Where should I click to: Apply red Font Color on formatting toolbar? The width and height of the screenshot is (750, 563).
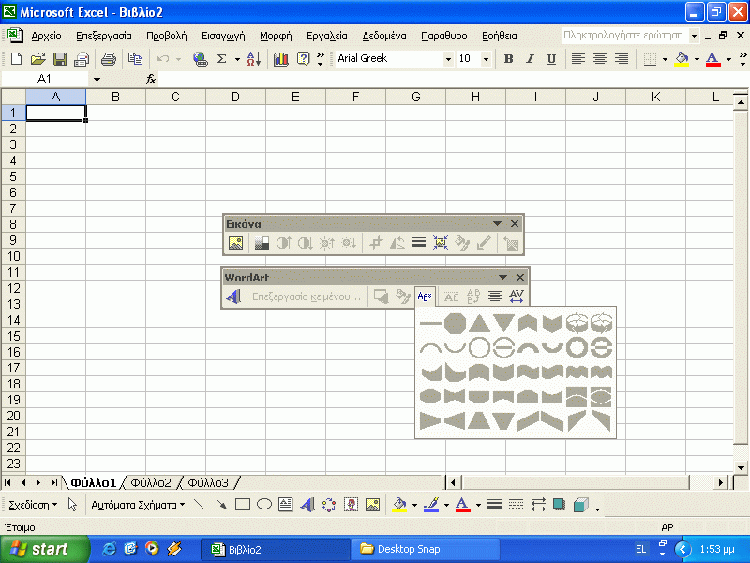(713, 59)
